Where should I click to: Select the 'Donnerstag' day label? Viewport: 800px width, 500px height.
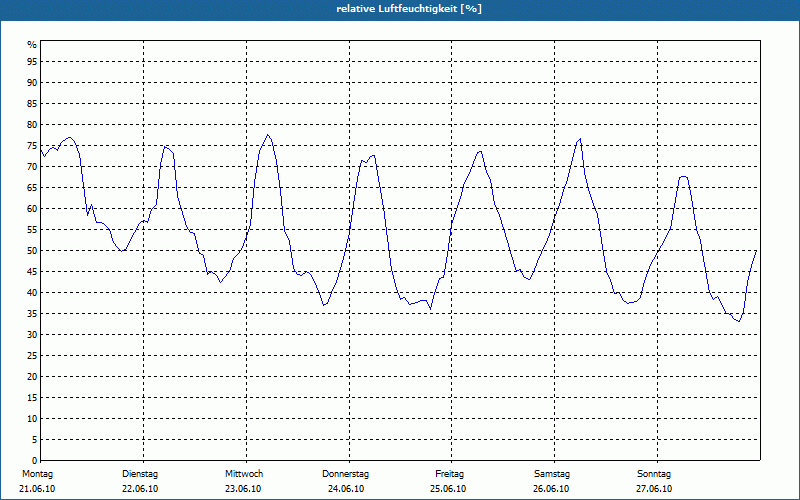345,474
